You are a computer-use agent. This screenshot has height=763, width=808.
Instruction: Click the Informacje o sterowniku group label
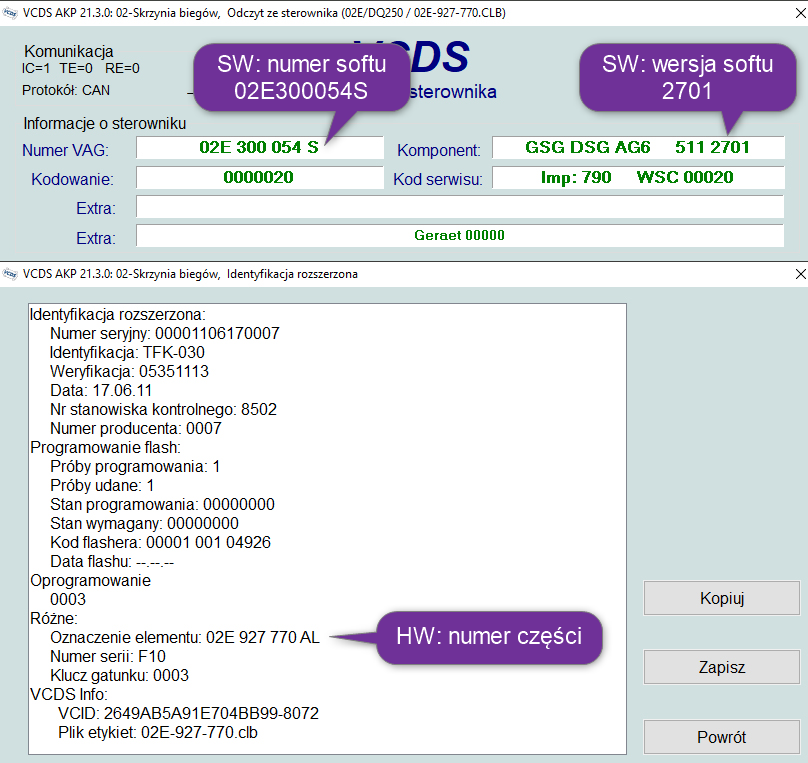click(105, 124)
